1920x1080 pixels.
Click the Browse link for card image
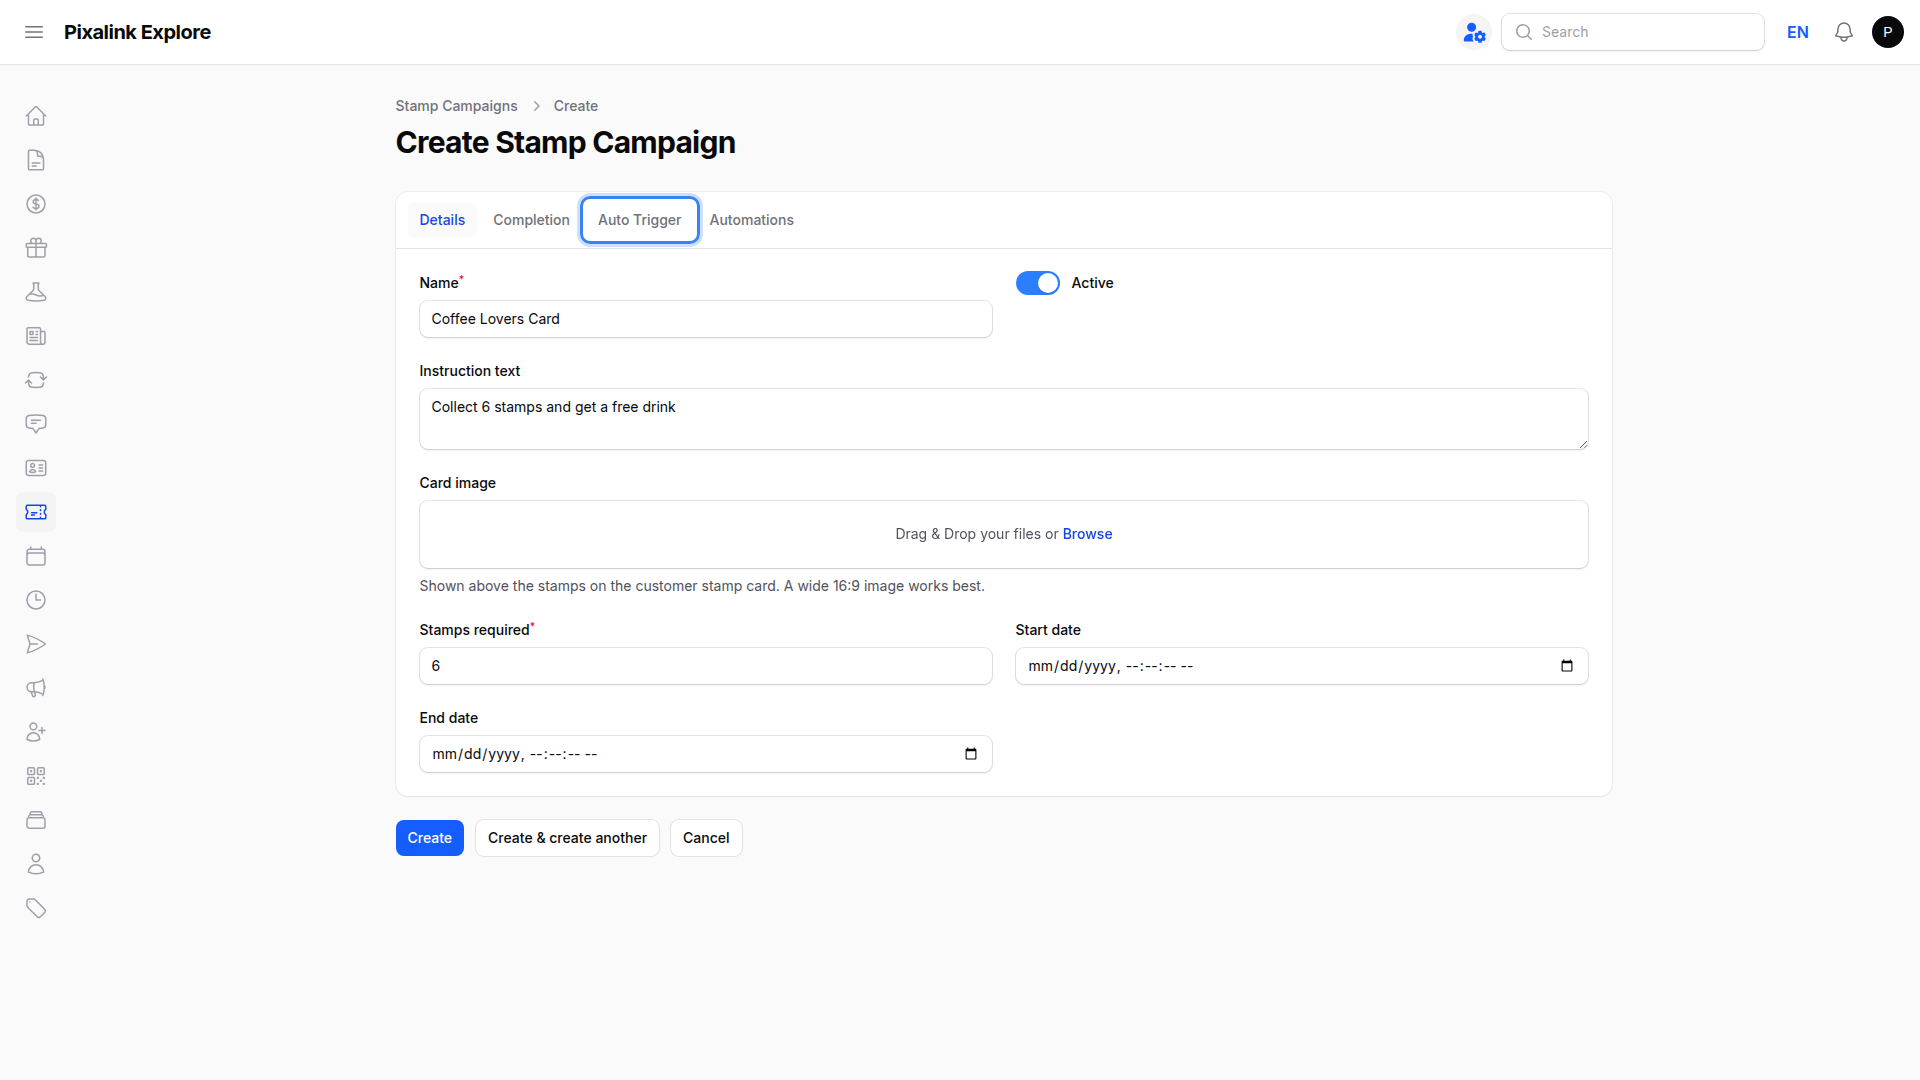1087,534
